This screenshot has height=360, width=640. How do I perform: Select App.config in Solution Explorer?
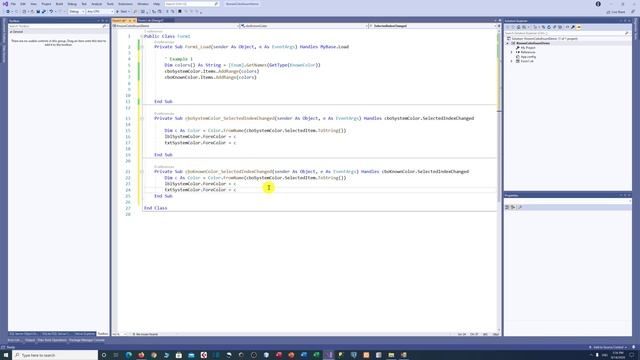coord(528,57)
